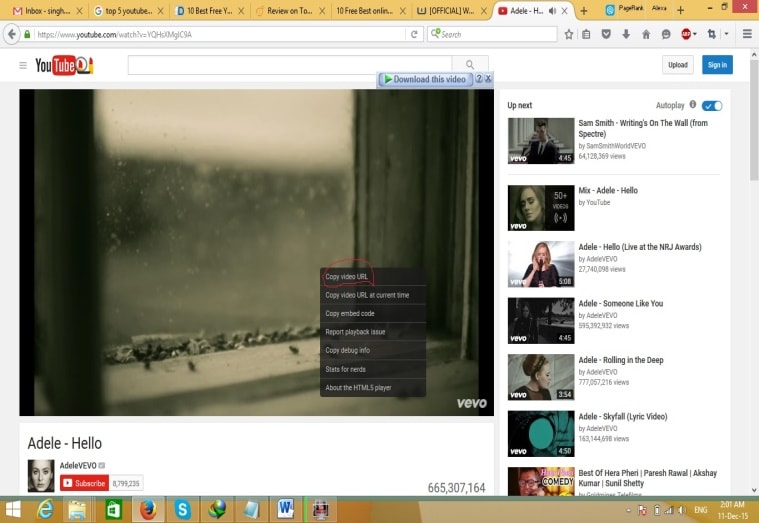The height and width of the screenshot is (523, 759).
Task: Open Adele Skyfall Lyric Video thumbnail
Action: pyautogui.click(x=541, y=434)
